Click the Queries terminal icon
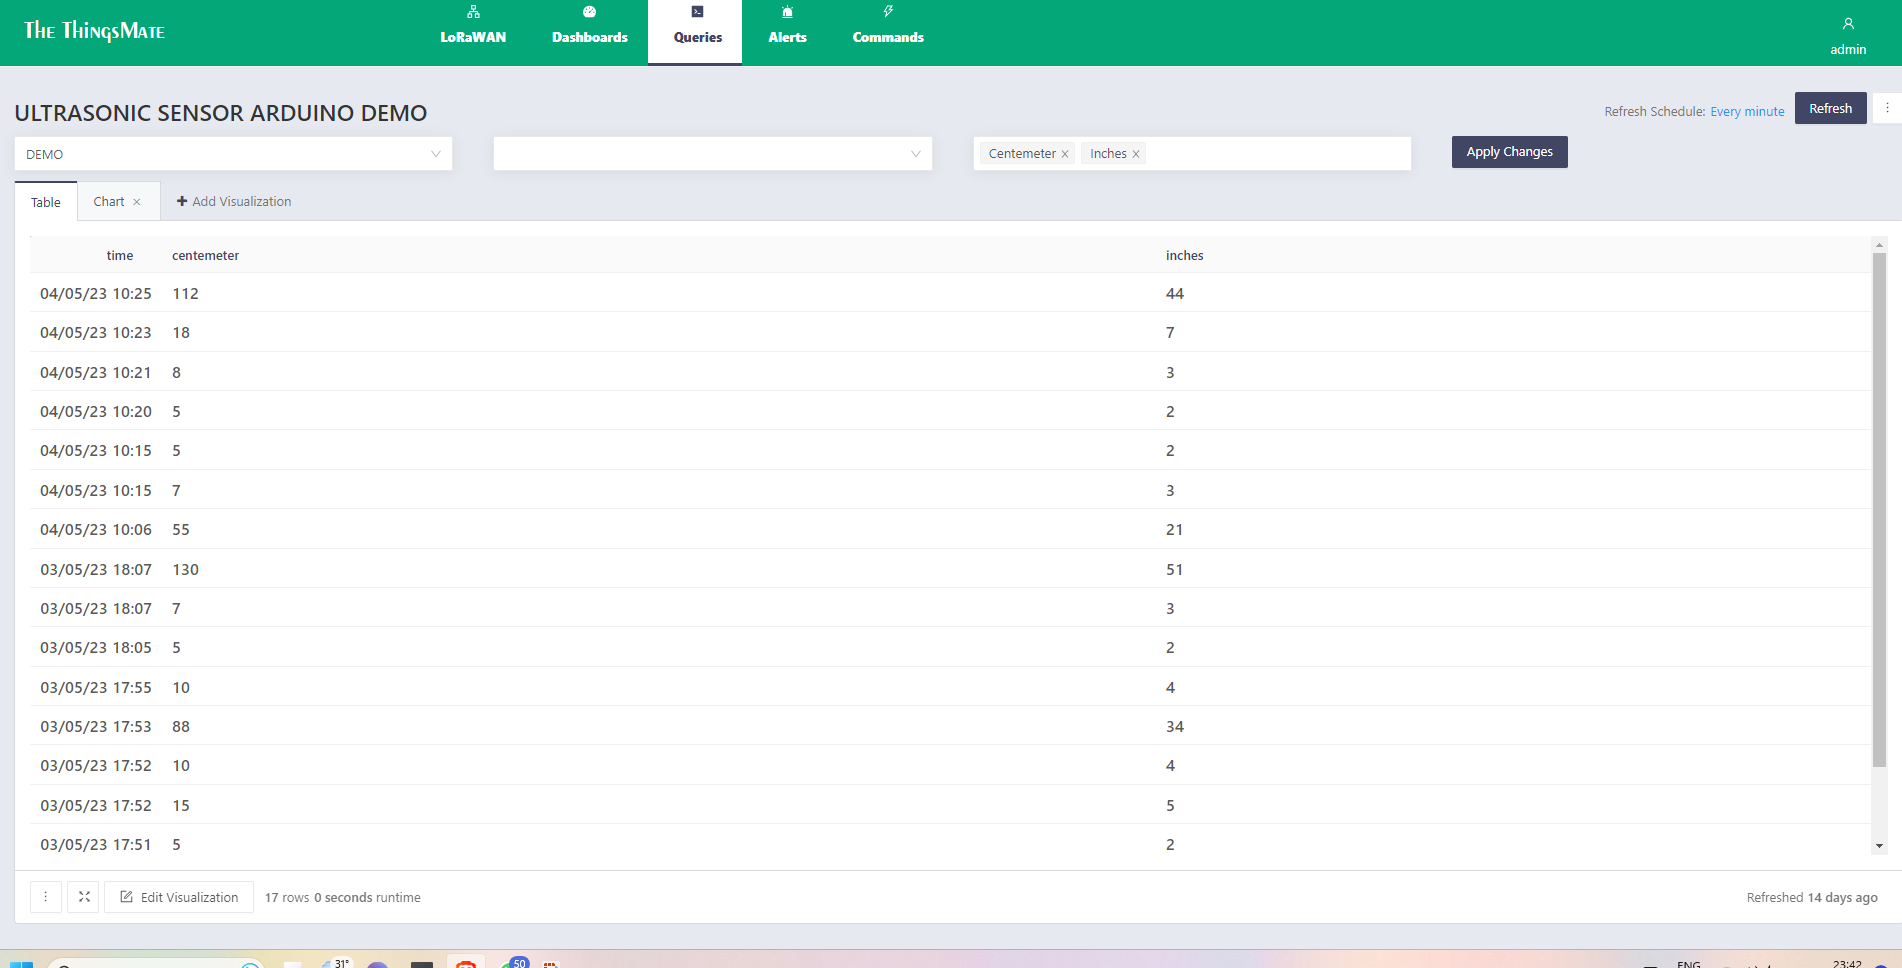This screenshot has height=968, width=1902. click(695, 12)
